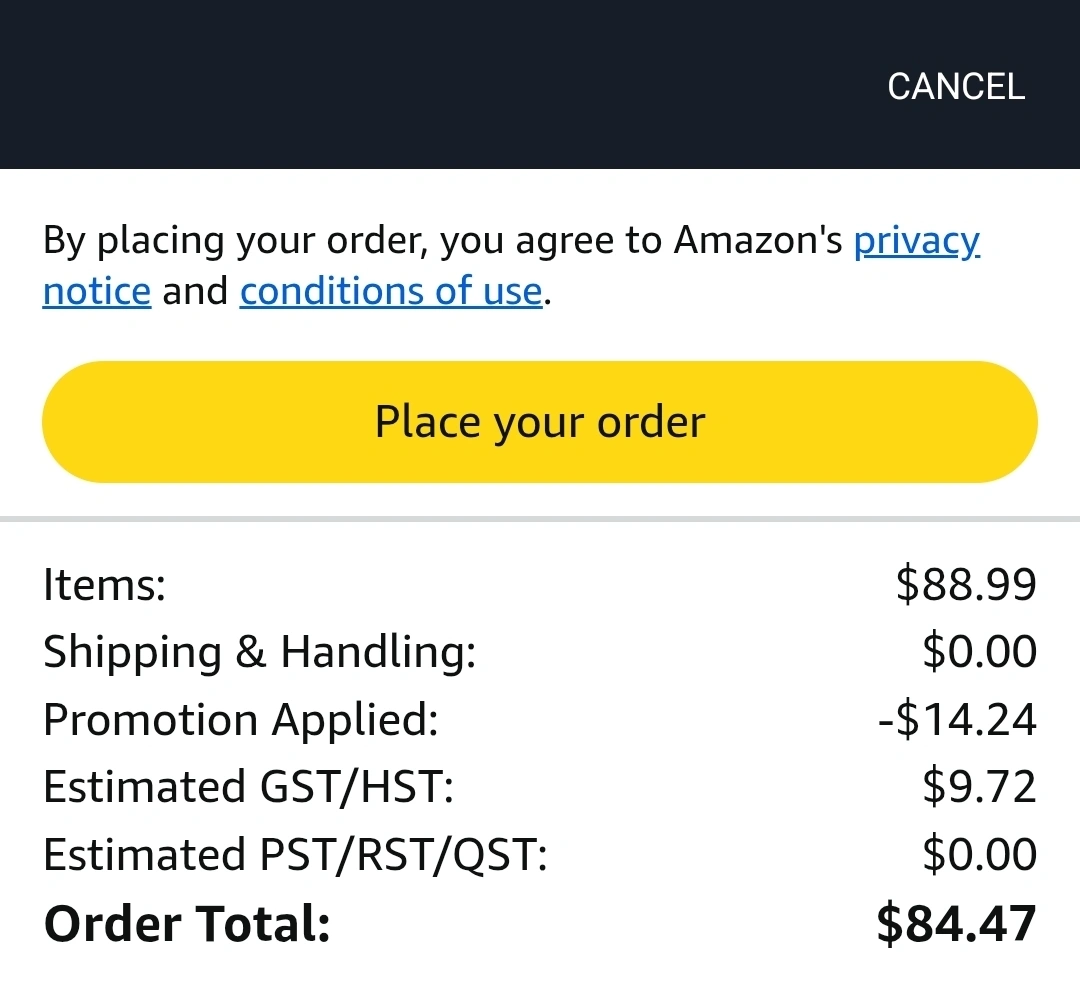Image resolution: width=1080 pixels, height=996 pixels.
Task: Click the bold Order Total label
Action: pyautogui.click(x=187, y=924)
